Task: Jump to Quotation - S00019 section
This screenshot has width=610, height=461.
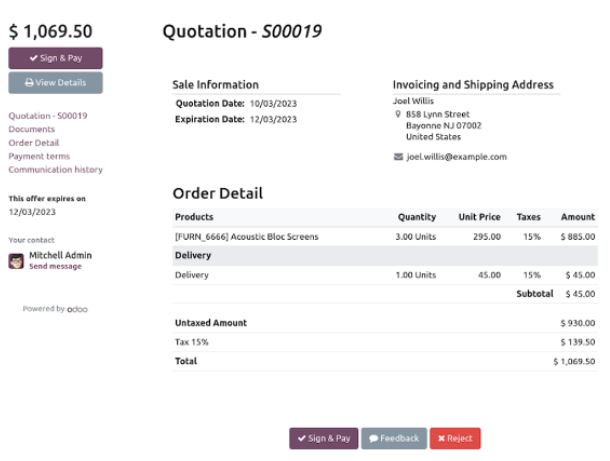Action: tap(47, 116)
